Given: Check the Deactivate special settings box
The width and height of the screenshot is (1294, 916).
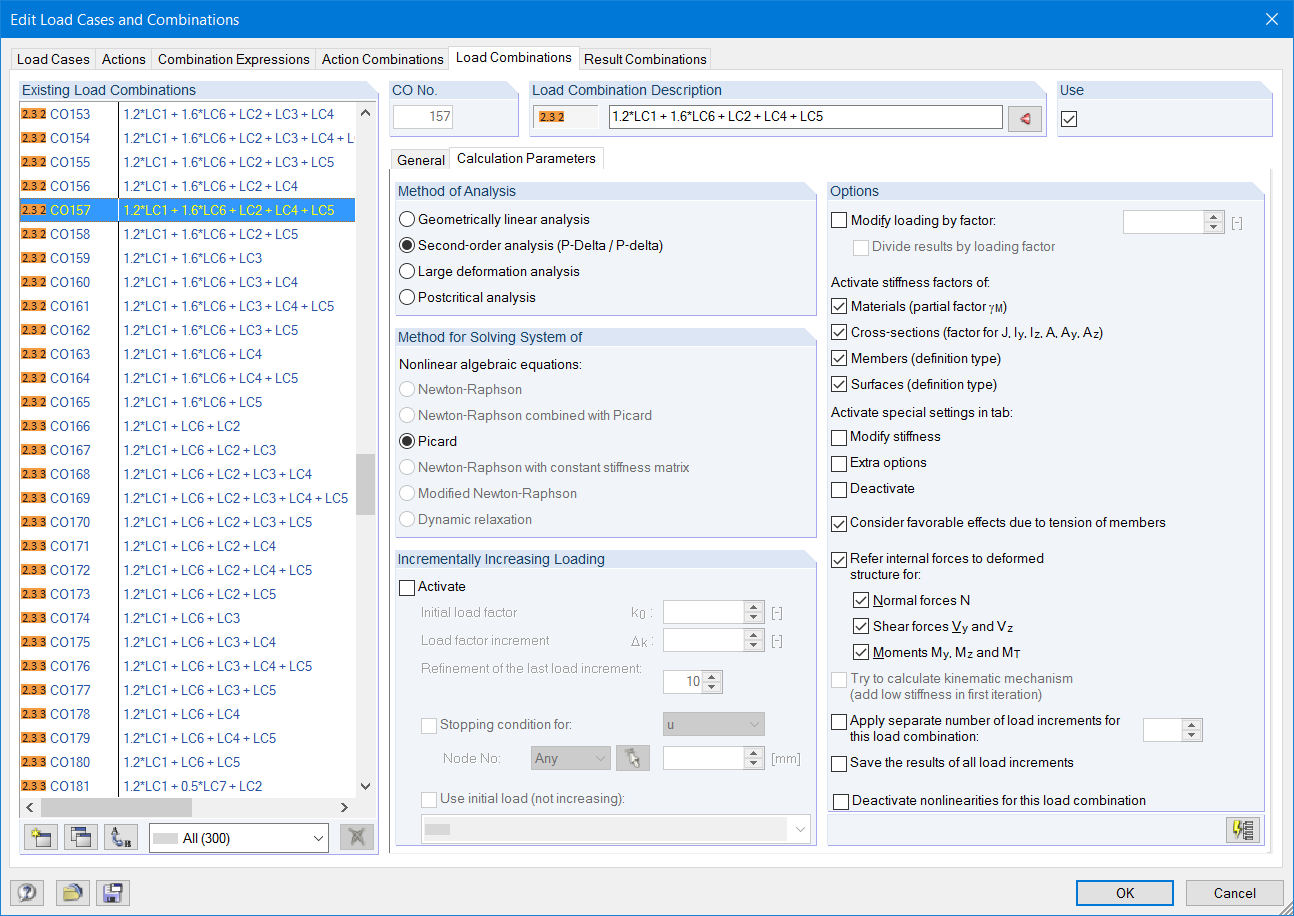Looking at the screenshot, I should click(839, 489).
